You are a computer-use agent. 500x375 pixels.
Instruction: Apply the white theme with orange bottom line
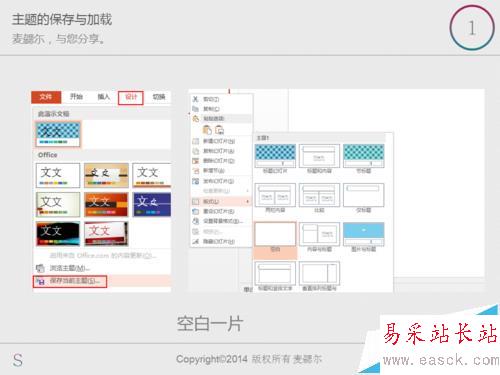[x=152, y=175]
